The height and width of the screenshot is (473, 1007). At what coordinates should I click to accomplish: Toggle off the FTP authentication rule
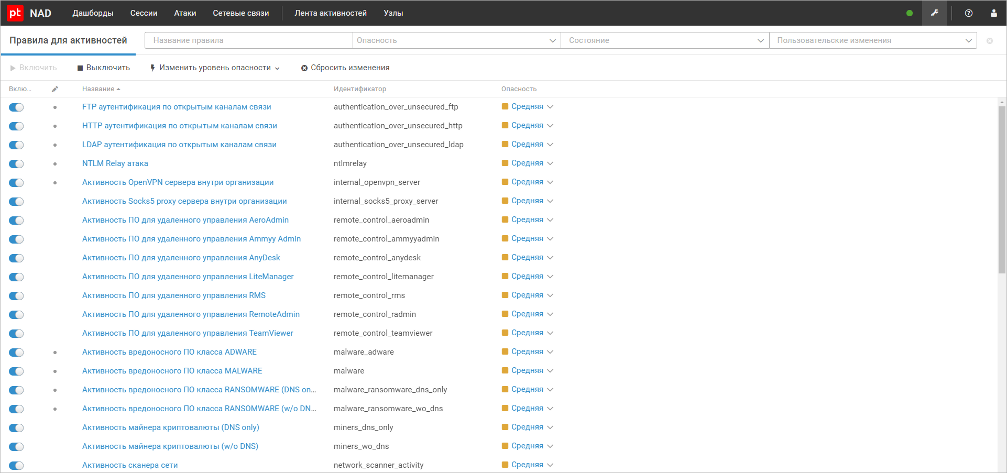[x=16, y=107]
